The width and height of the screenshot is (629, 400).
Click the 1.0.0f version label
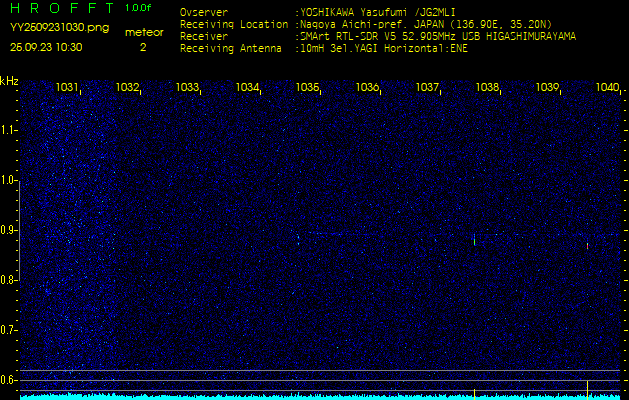139,9
